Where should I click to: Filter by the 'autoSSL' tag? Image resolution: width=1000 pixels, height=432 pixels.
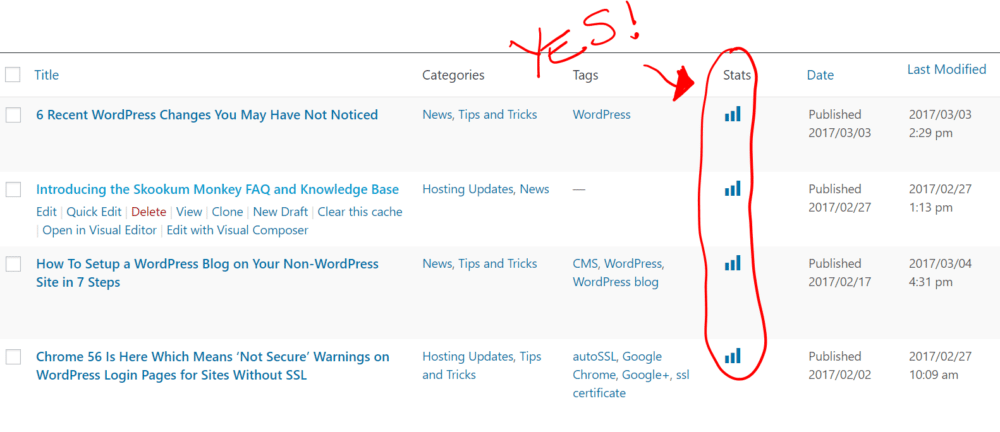pos(594,356)
